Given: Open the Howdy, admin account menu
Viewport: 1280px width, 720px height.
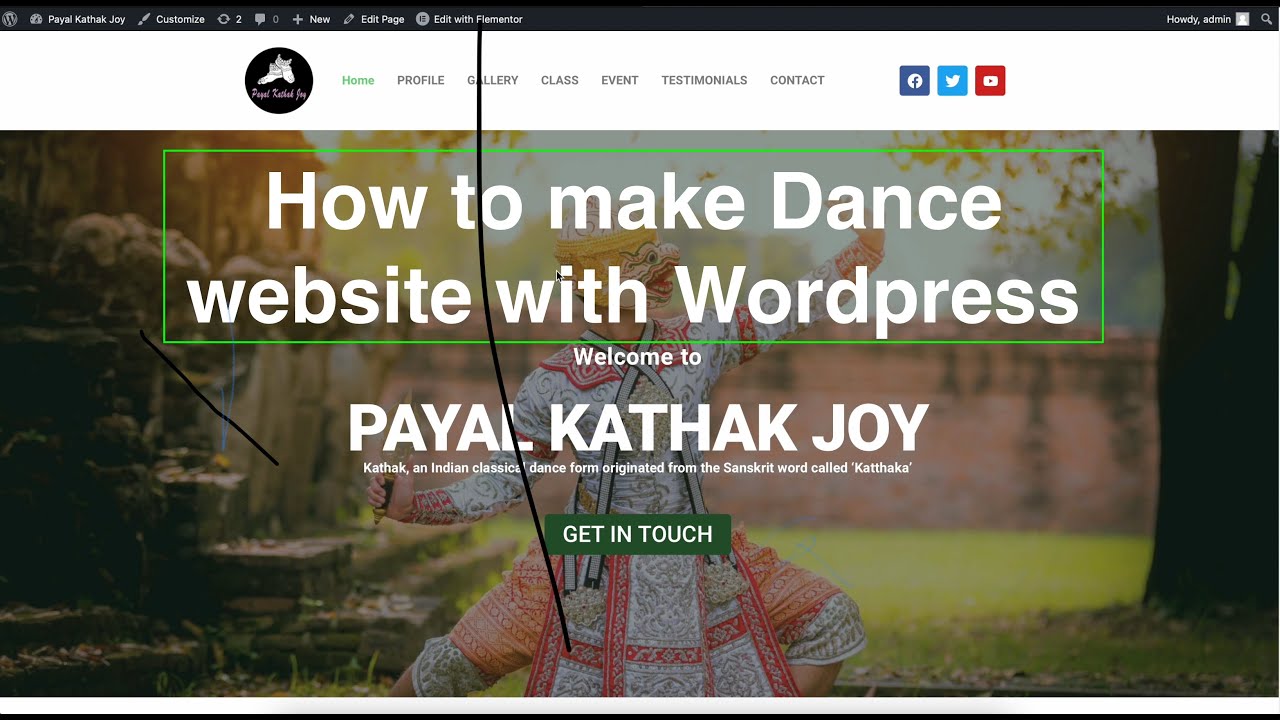Looking at the screenshot, I should pos(1207,19).
